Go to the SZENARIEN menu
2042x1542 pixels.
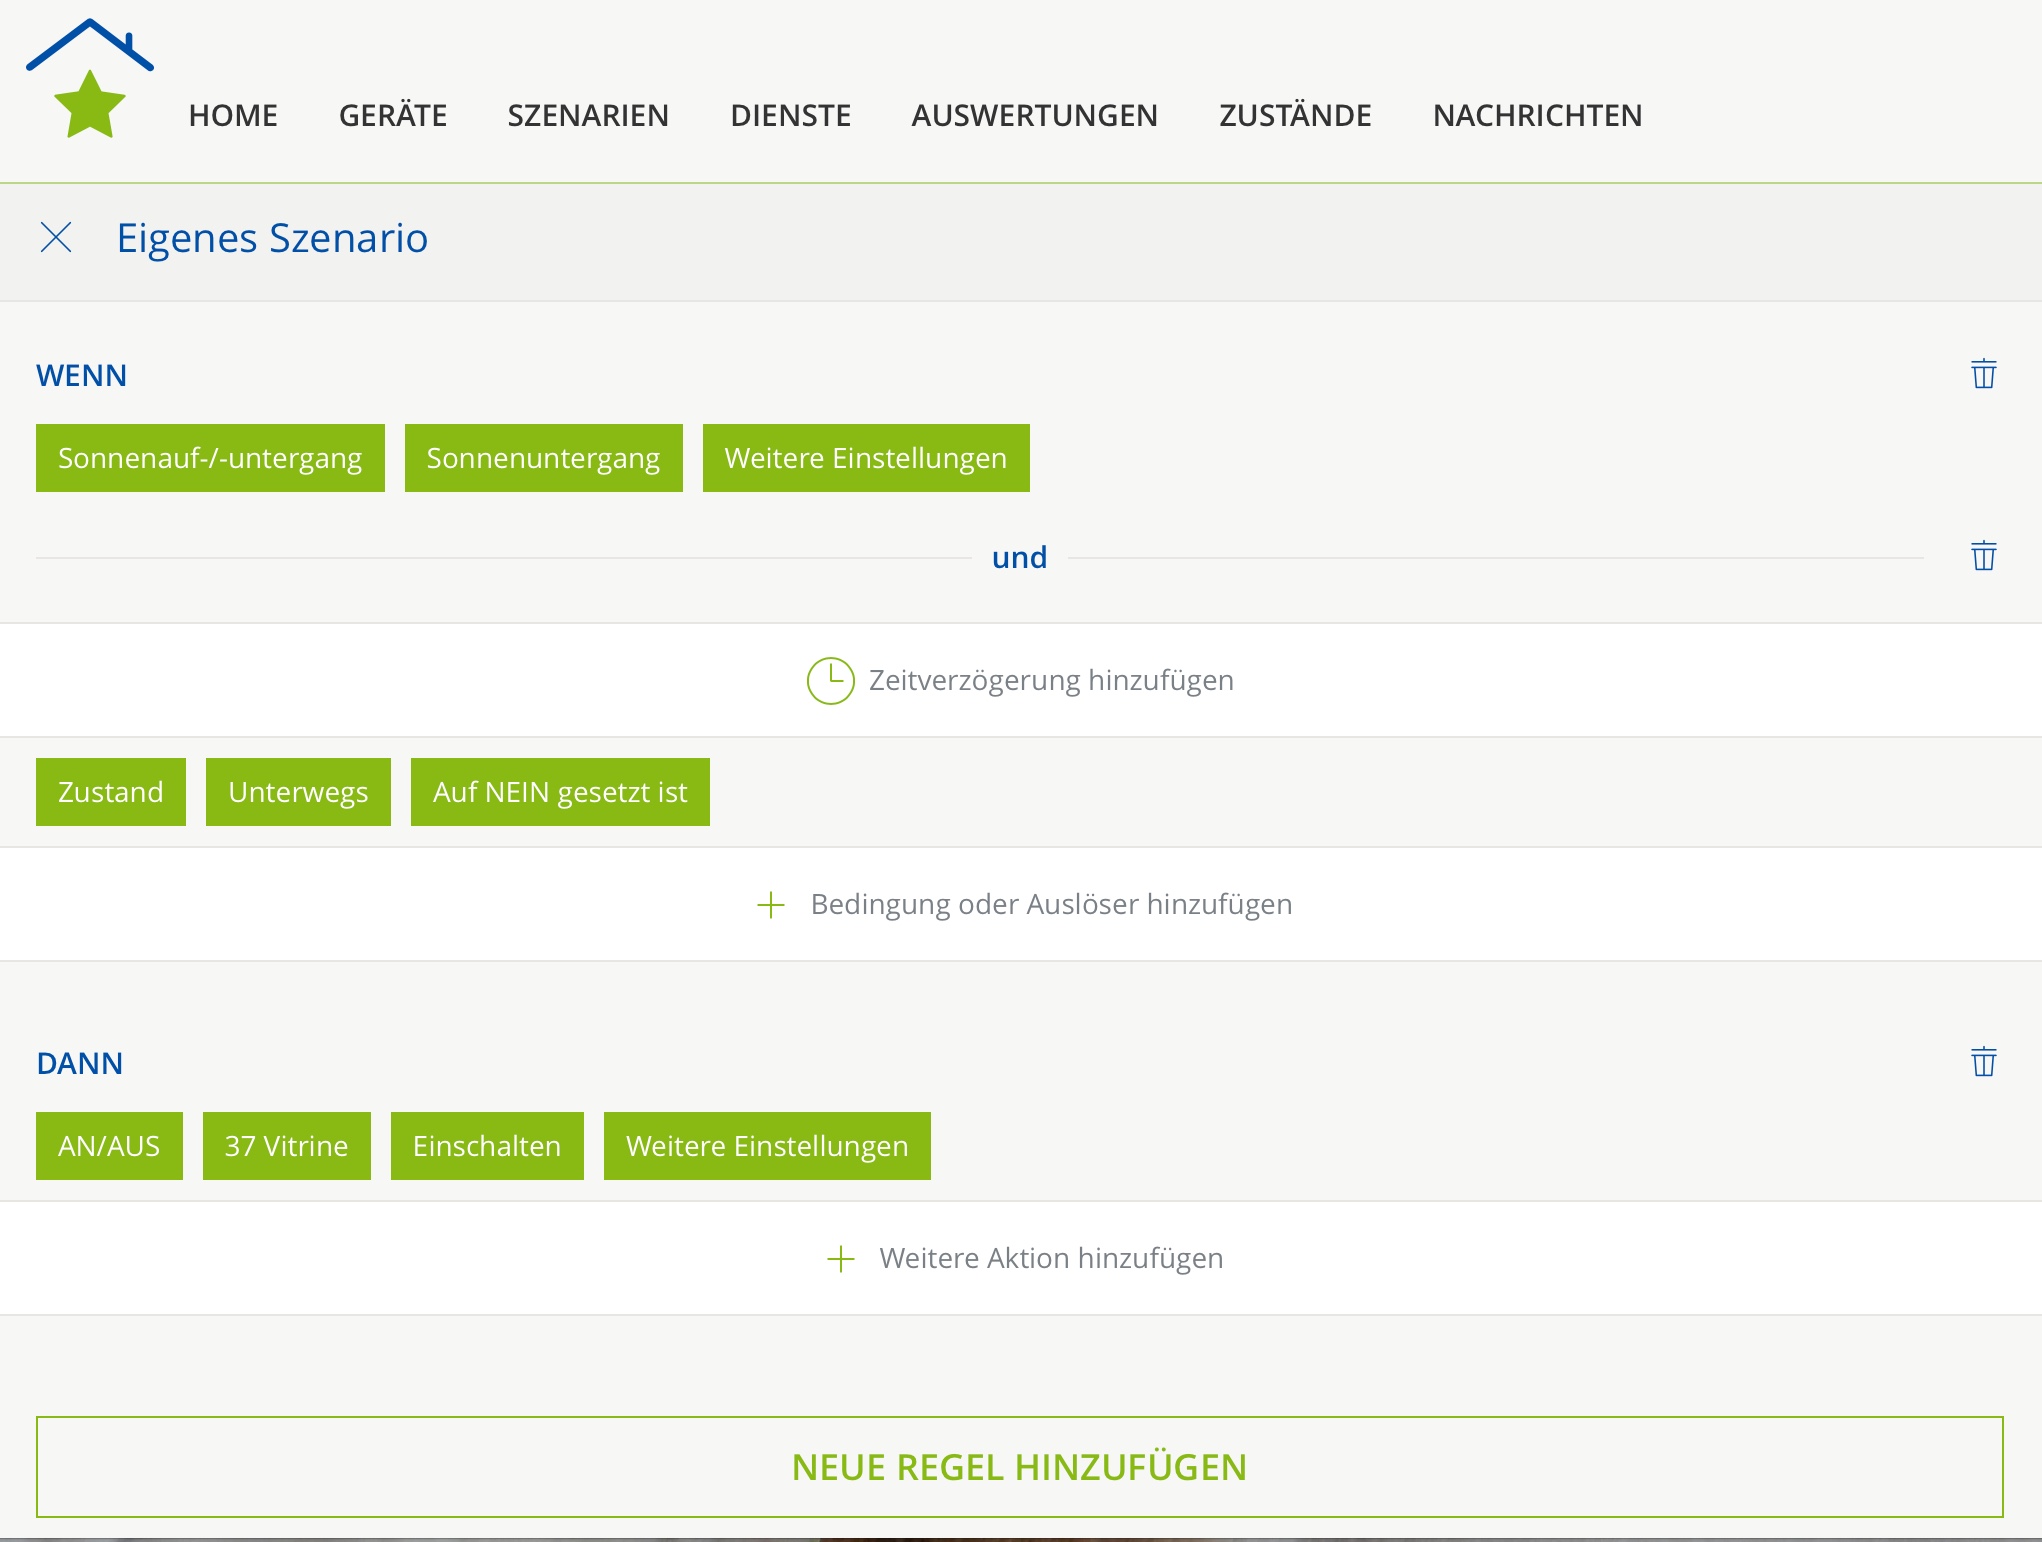[588, 116]
